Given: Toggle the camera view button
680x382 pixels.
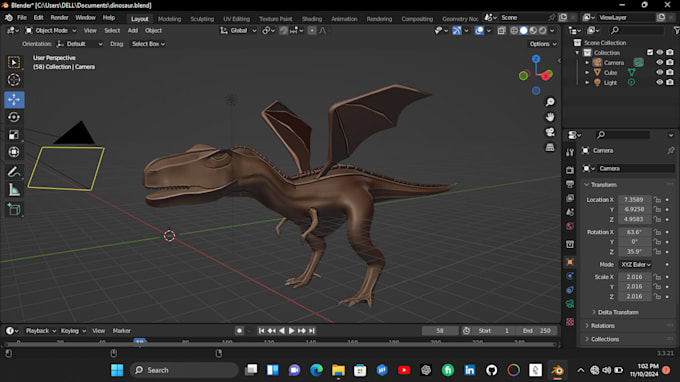Looking at the screenshot, I should 550,132.
